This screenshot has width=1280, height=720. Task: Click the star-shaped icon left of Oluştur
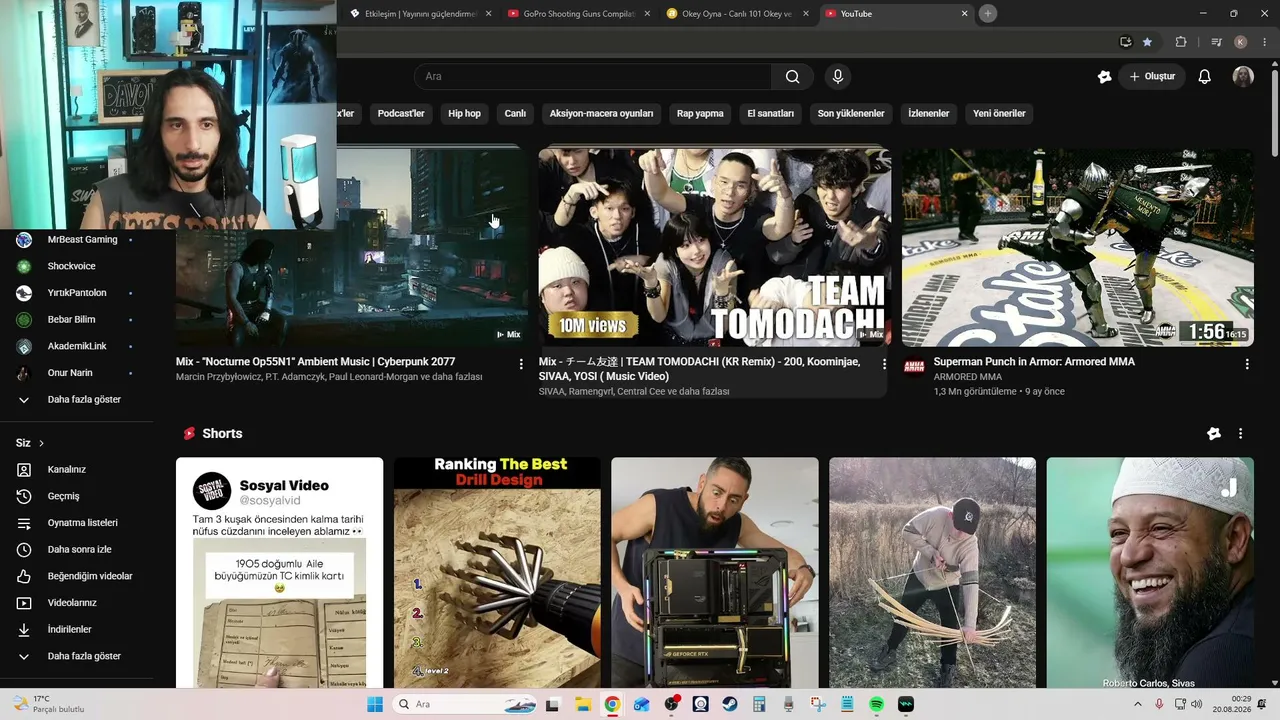[x=1104, y=77]
